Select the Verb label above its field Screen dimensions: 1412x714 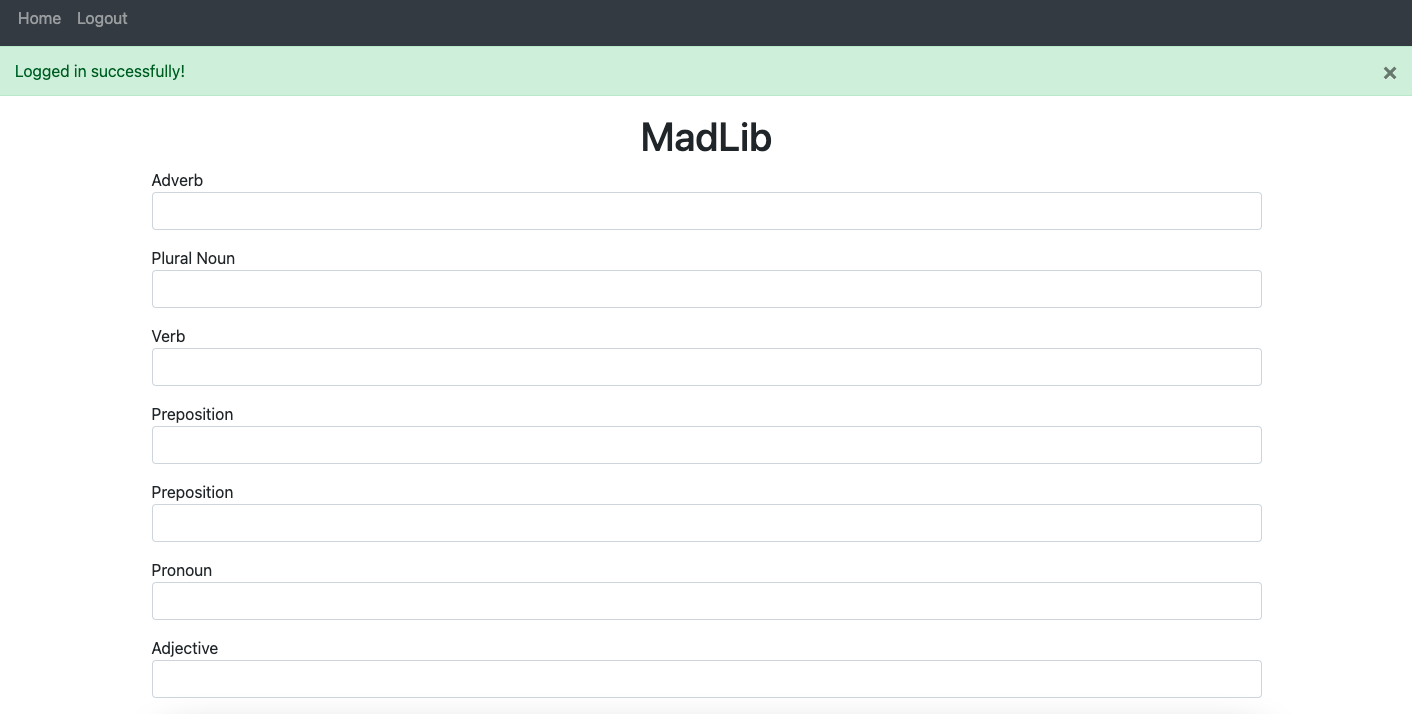[x=168, y=336]
